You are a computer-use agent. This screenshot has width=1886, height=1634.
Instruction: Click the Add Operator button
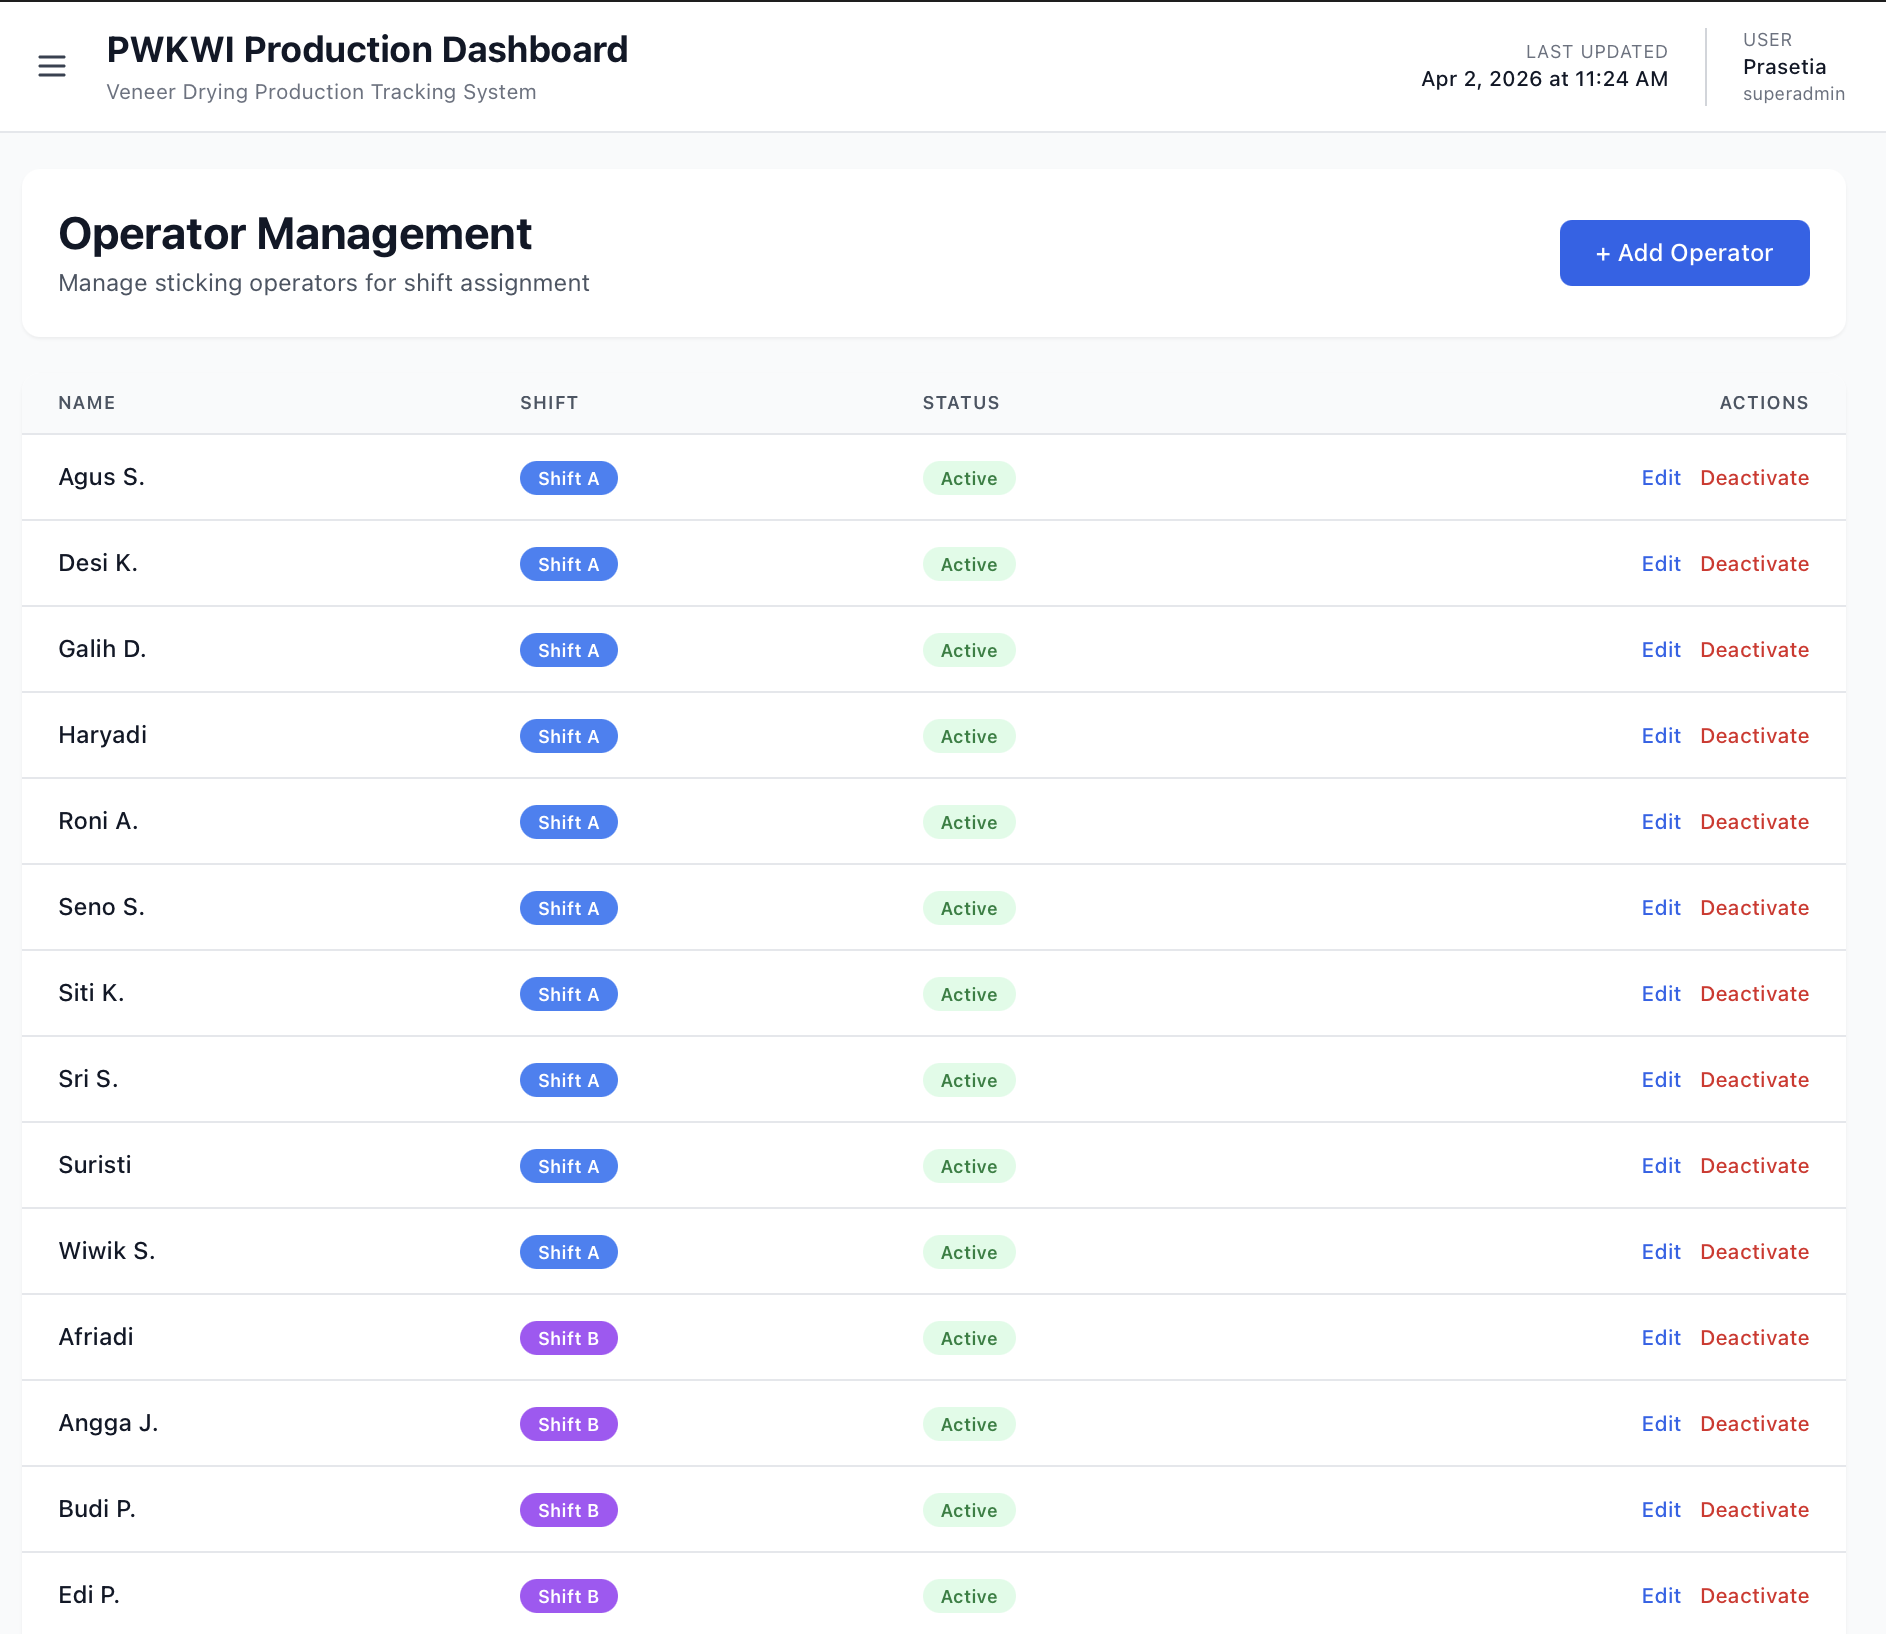click(x=1684, y=253)
